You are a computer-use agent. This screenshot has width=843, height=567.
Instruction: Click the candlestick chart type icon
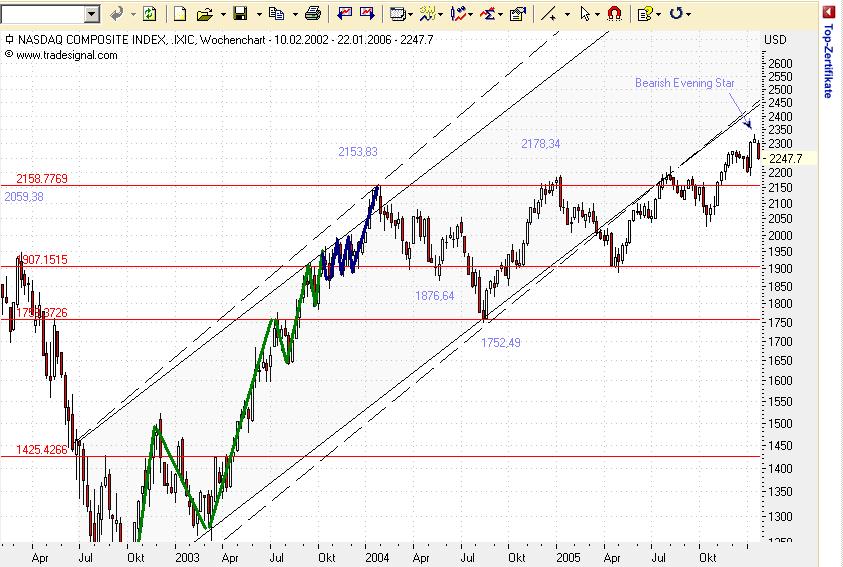tap(458, 14)
